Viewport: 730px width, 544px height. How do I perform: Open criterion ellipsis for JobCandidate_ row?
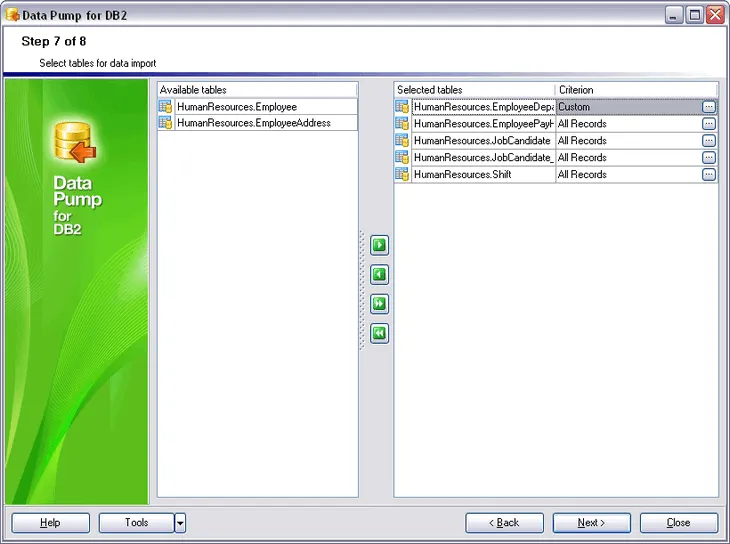click(709, 157)
